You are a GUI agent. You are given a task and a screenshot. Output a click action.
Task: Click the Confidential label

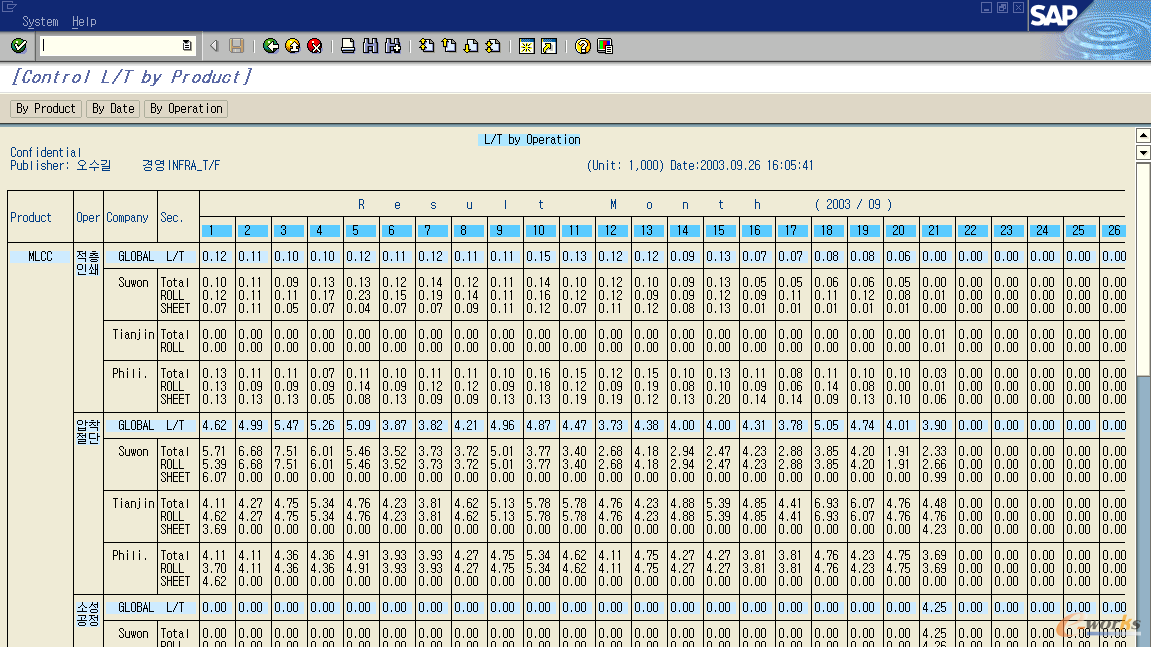(x=46, y=153)
